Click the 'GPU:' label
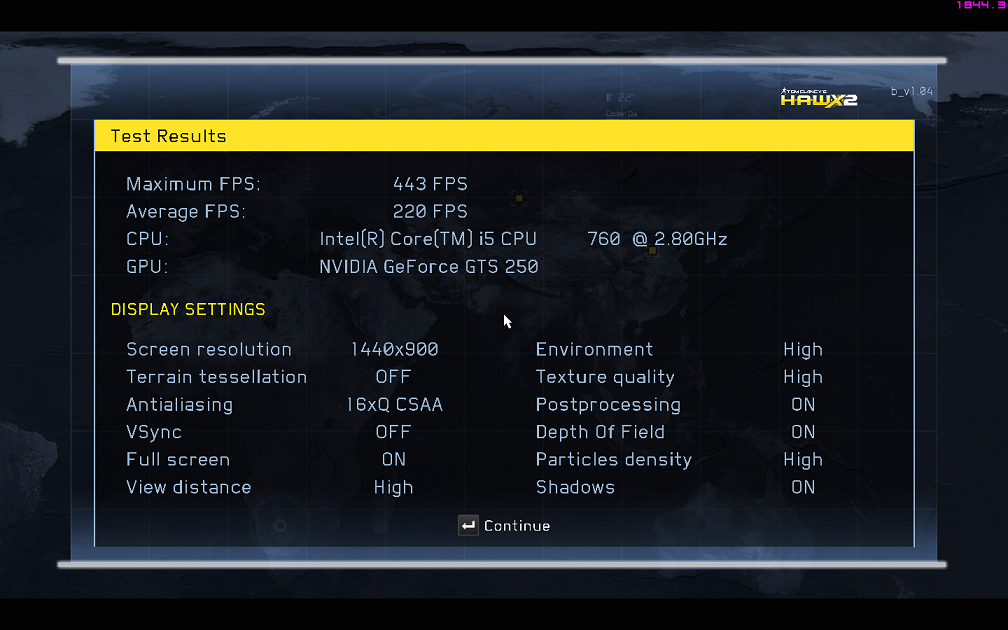This screenshot has height=630, width=1008. point(147,267)
